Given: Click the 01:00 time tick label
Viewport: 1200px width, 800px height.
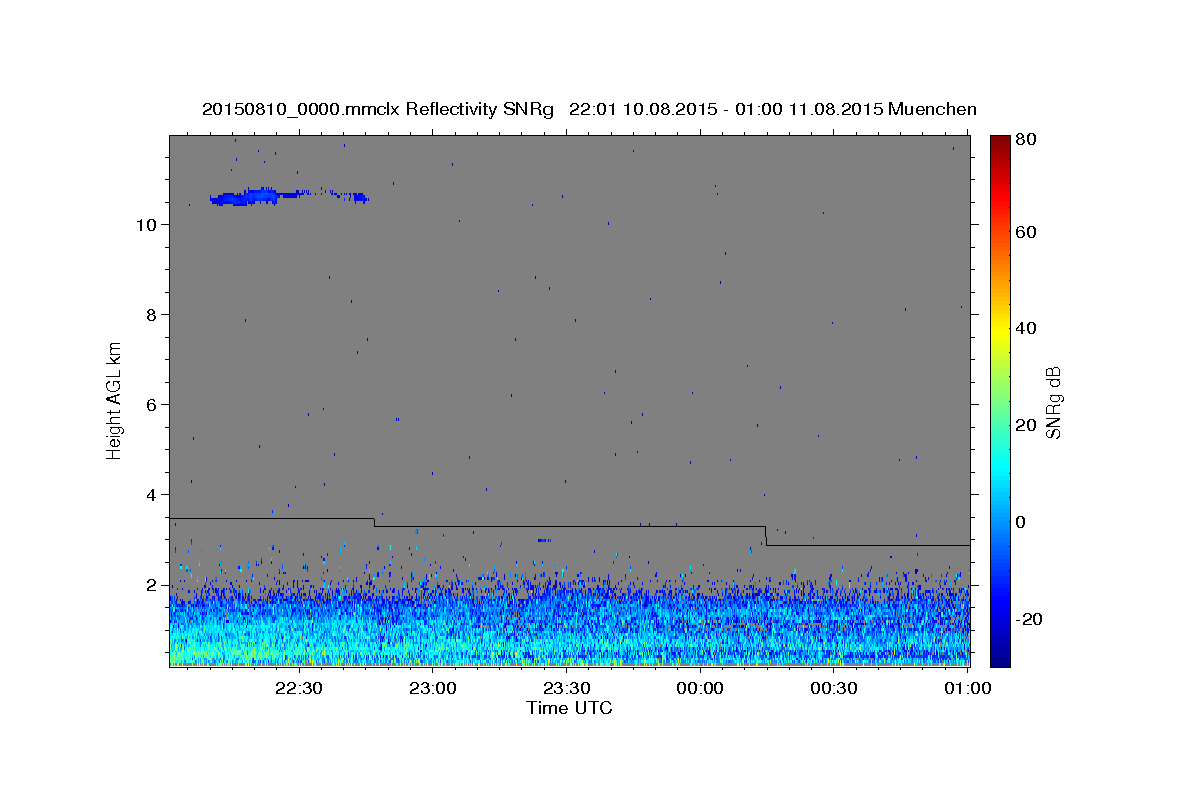Looking at the screenshot, I should (x=967, y=688).
